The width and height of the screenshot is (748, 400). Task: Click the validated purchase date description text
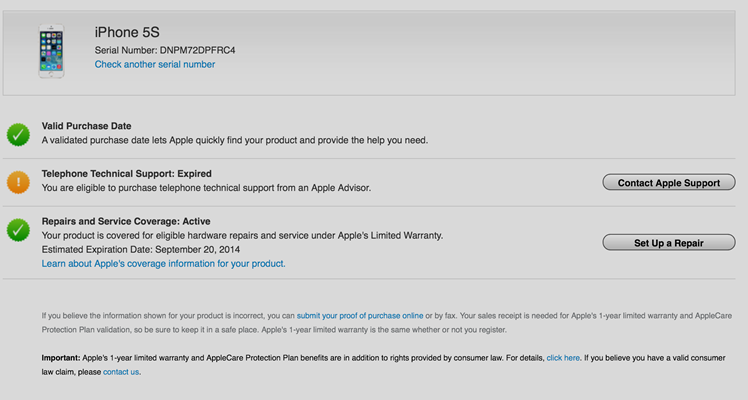click(x=235, y=140)
